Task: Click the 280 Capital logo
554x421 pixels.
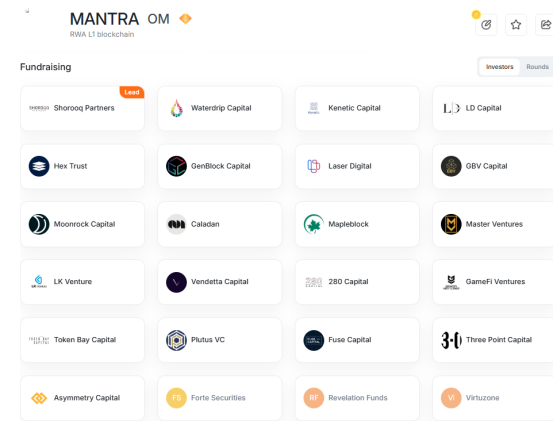Action: point(314,282)
